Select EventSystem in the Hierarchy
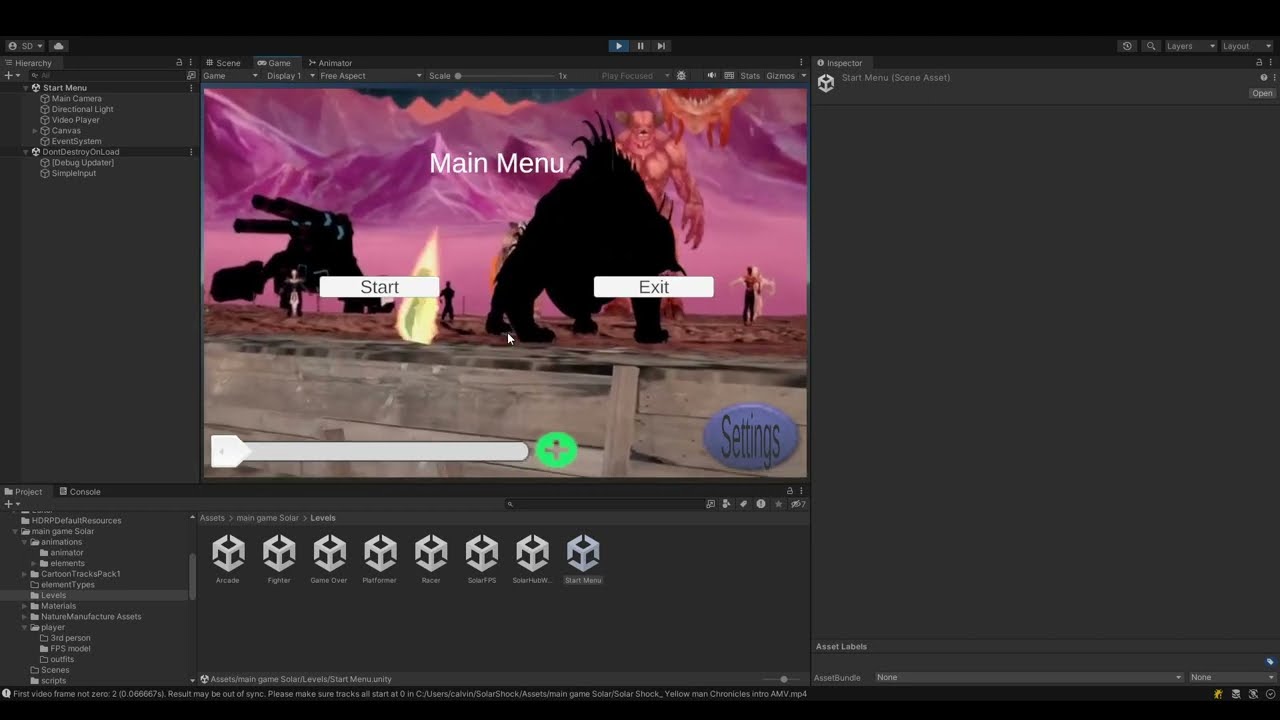Viewport: 1280px width, 720px height. click(x=76, y=141)
